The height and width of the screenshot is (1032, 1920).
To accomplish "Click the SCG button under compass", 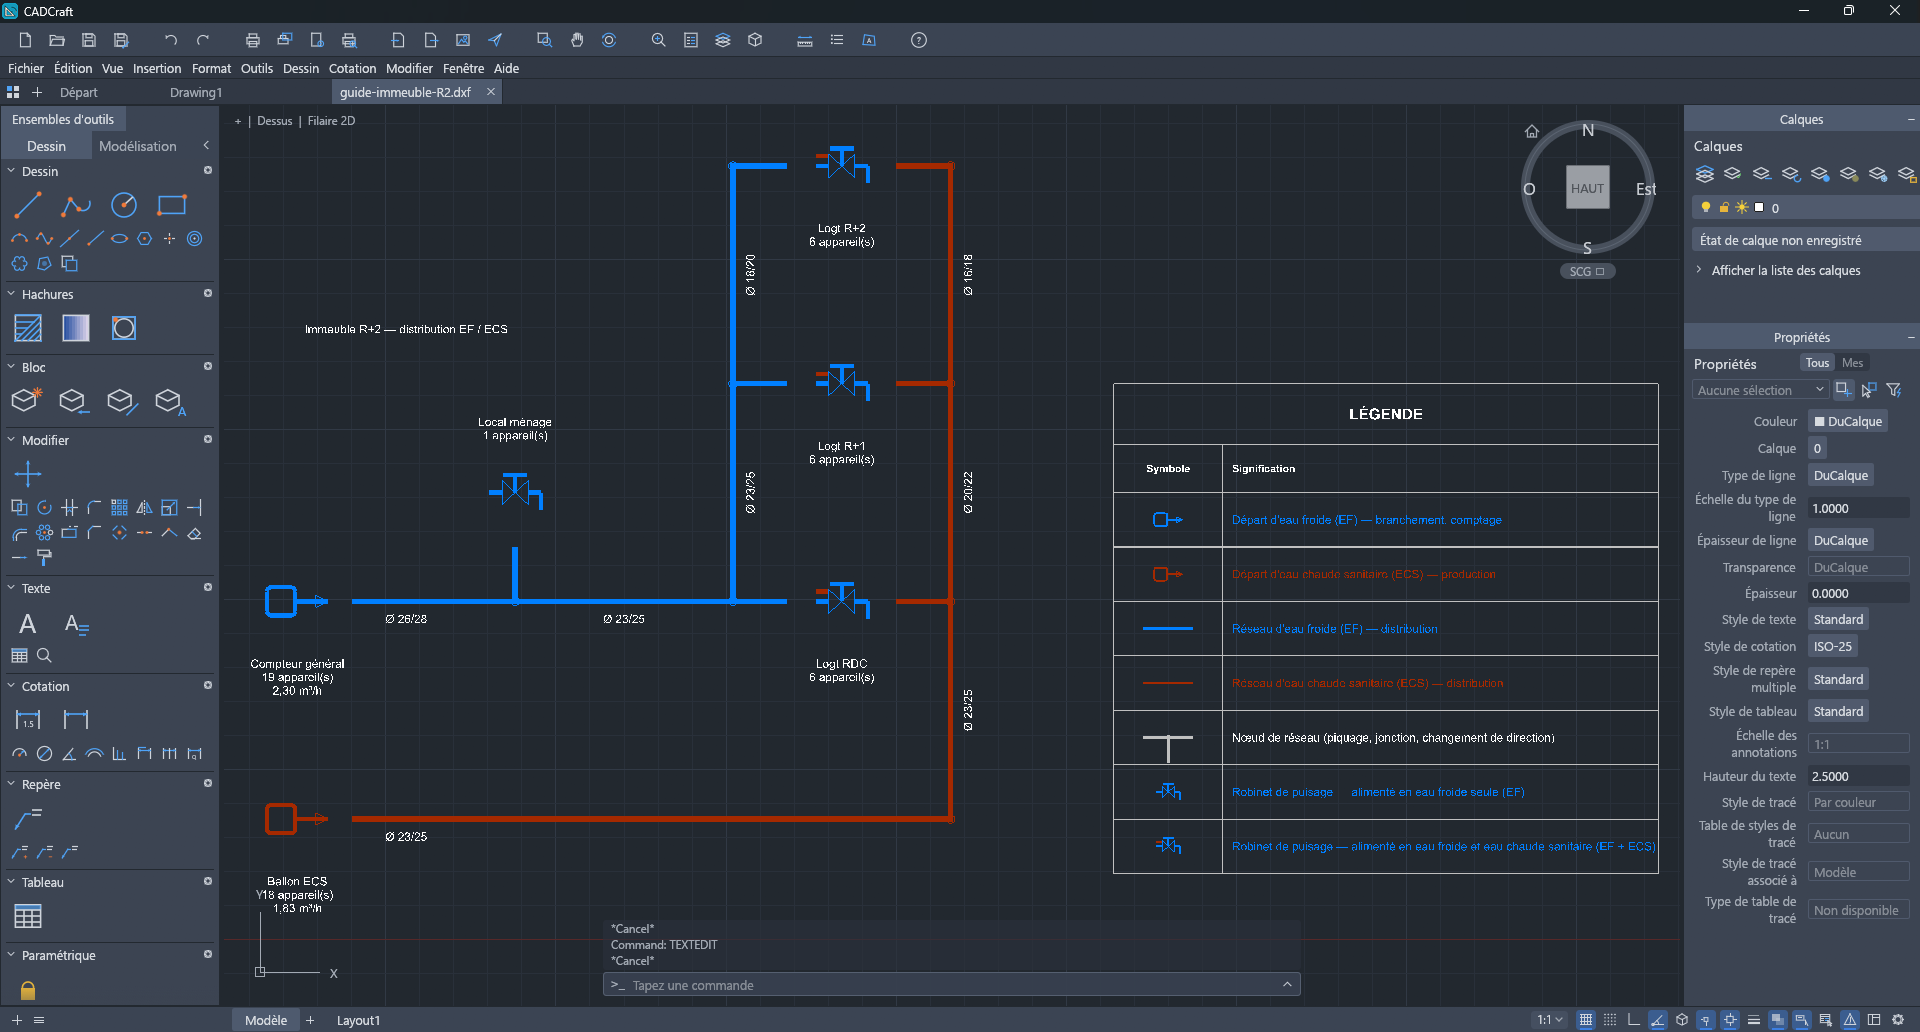I will pyautogui.click(x=1587, y=271).
